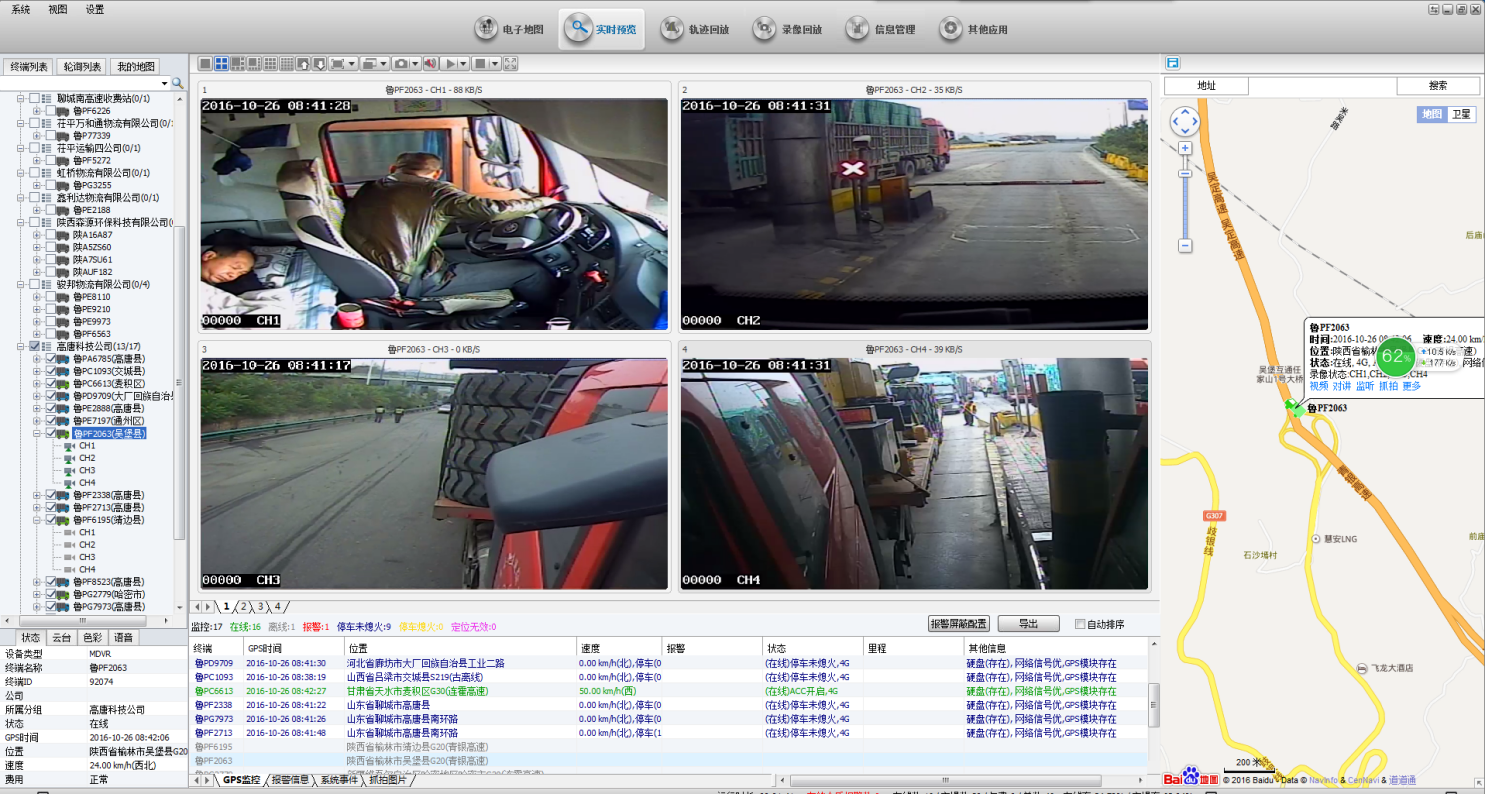The width and height of the screenshot is (1485, 794).
Task: Open the 录像回放 module
Action: 788,29
